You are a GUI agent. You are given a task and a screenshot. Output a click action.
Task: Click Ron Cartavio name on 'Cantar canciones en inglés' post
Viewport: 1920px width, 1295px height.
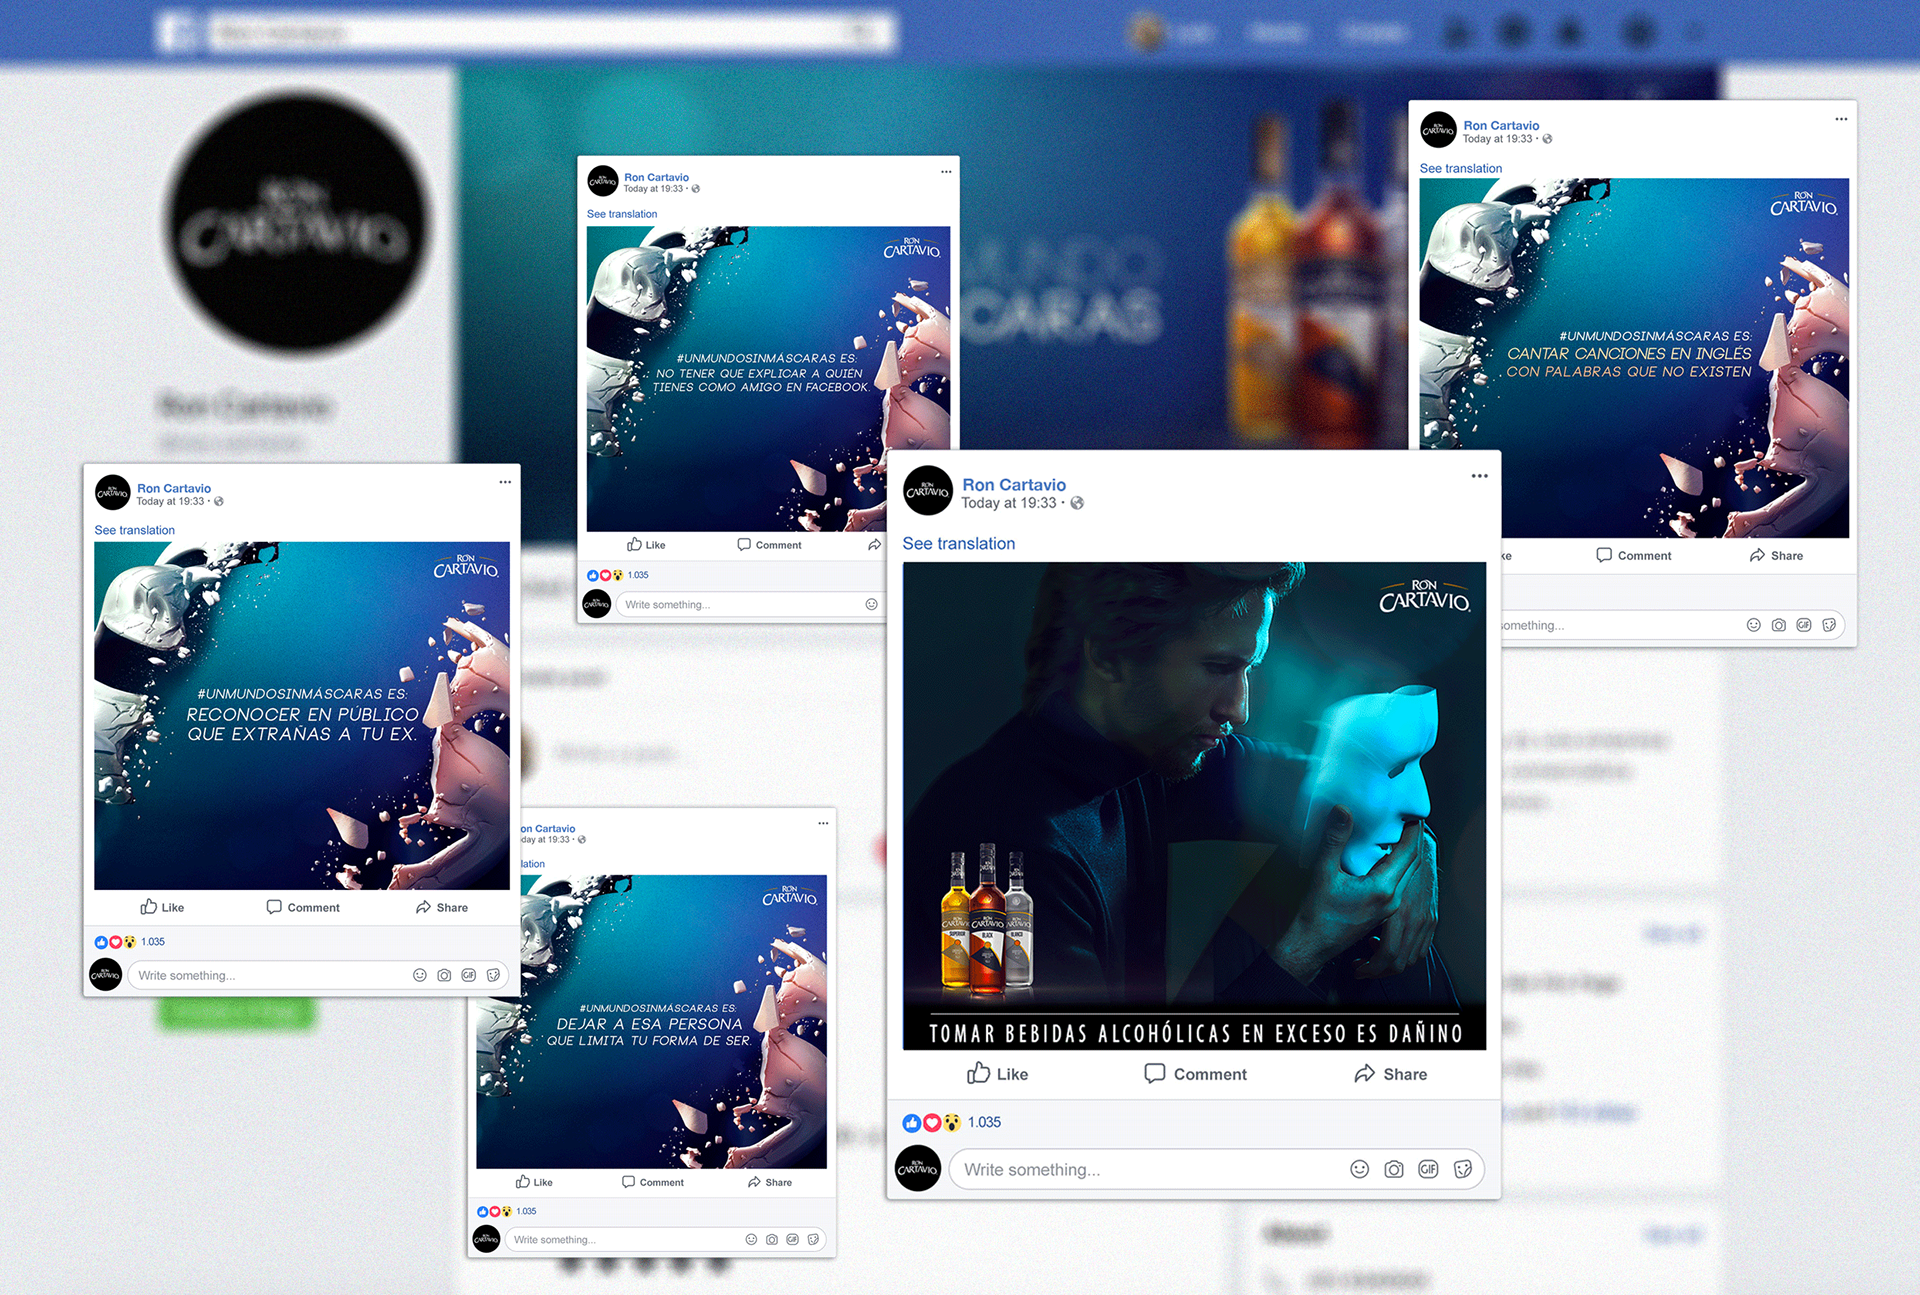tap(1501, 125)
